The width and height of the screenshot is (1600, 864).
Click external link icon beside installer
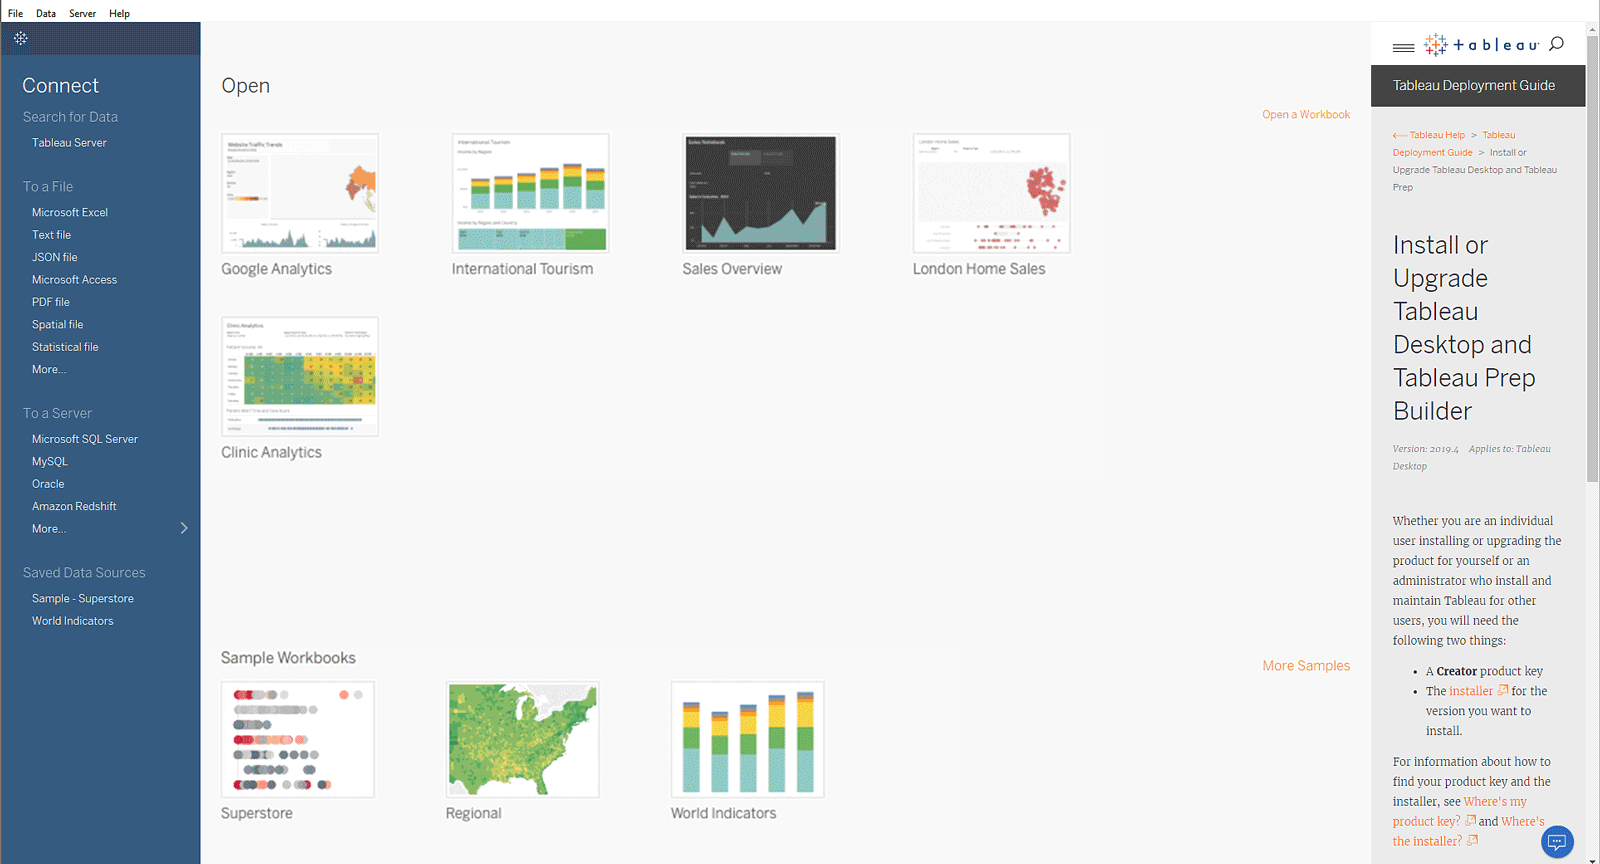(x=1502, y=690)
